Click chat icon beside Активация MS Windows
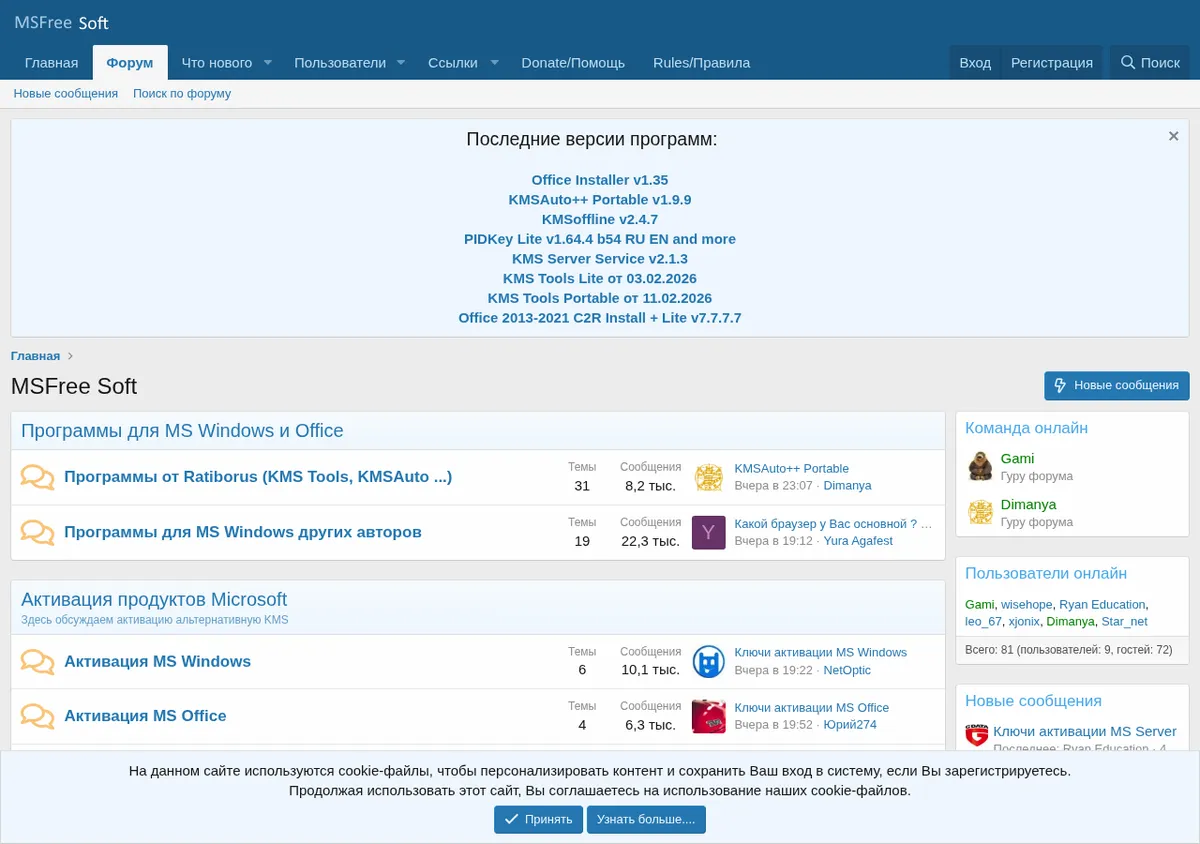The width and height of the screenshot is (1200, 844). pos(38,662)
